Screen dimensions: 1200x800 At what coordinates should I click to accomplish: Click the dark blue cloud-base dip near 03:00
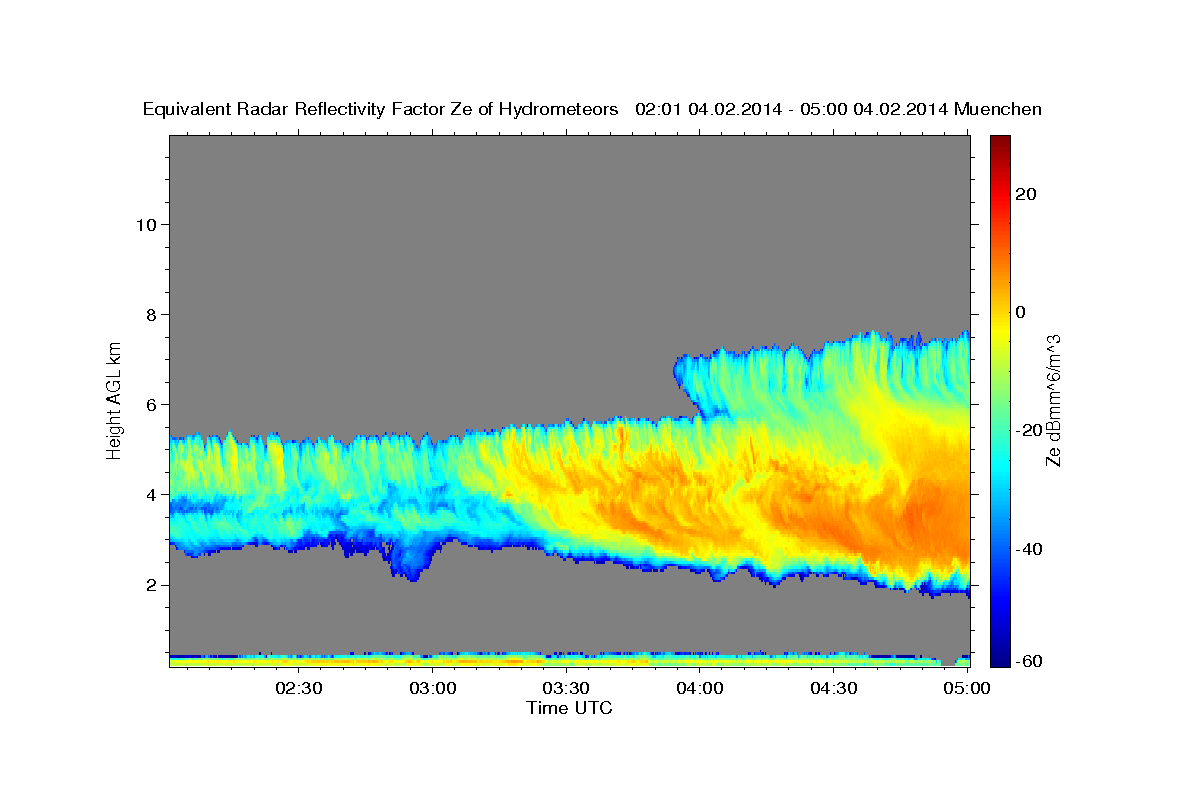coord(412,562)
